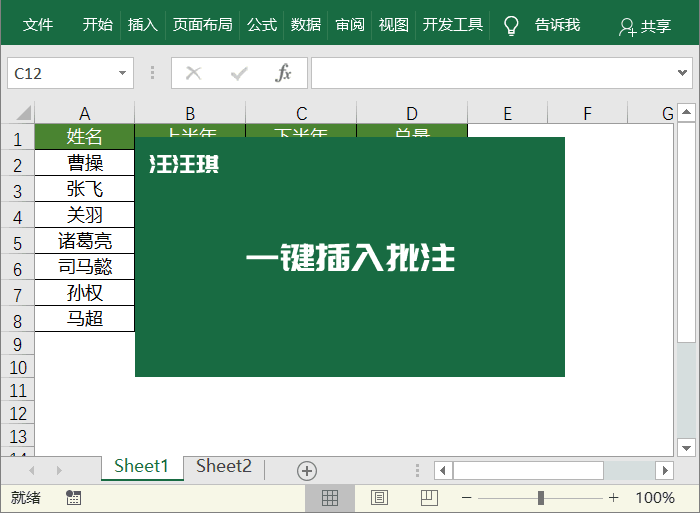Viewport: 700px width, 513px height.
Task: Click the enter checkmark in formula bar
Action: 239,73
